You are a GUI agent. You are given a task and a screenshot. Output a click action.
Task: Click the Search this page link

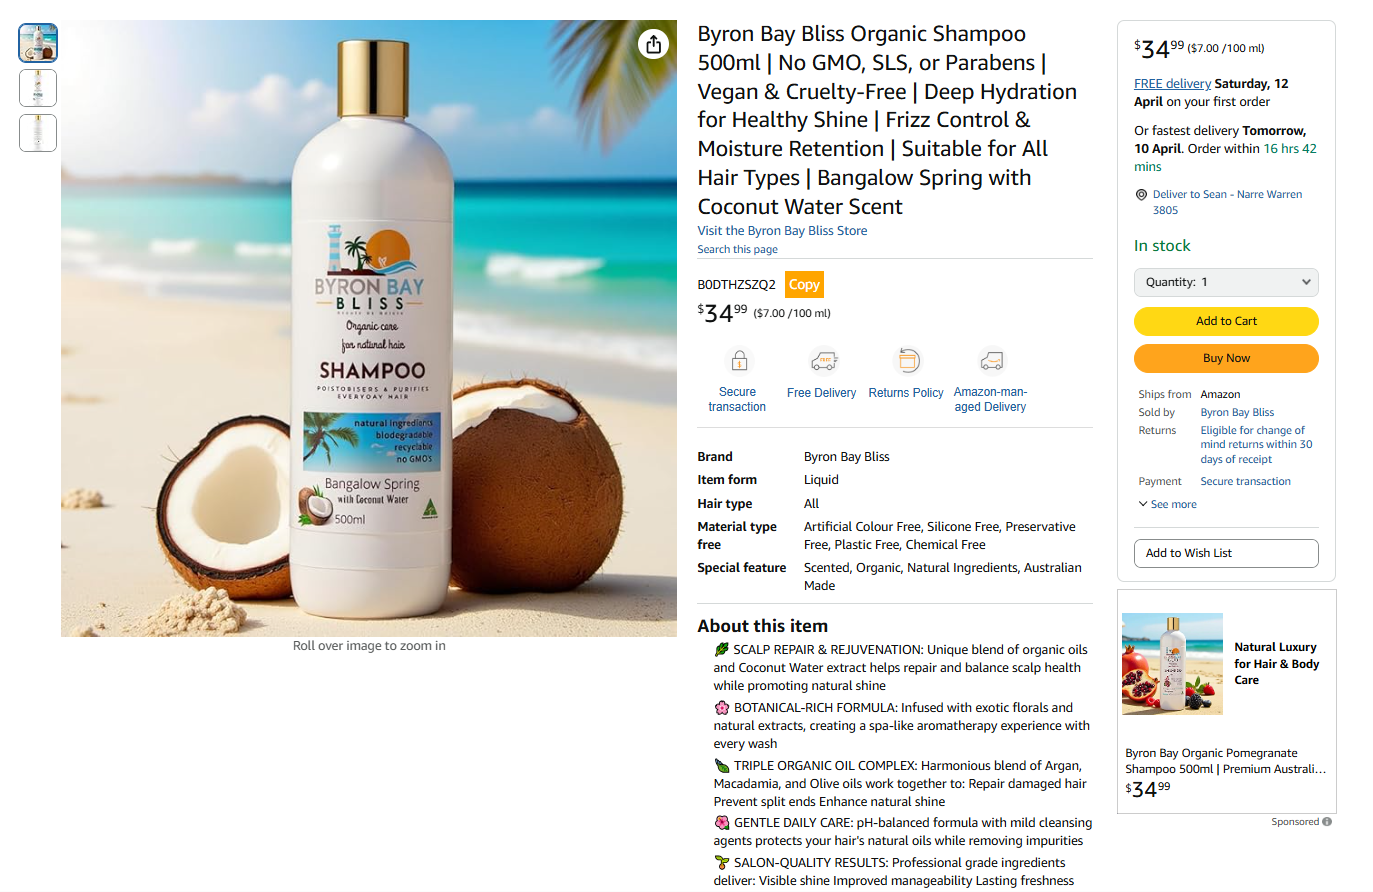tap(737, 250)
